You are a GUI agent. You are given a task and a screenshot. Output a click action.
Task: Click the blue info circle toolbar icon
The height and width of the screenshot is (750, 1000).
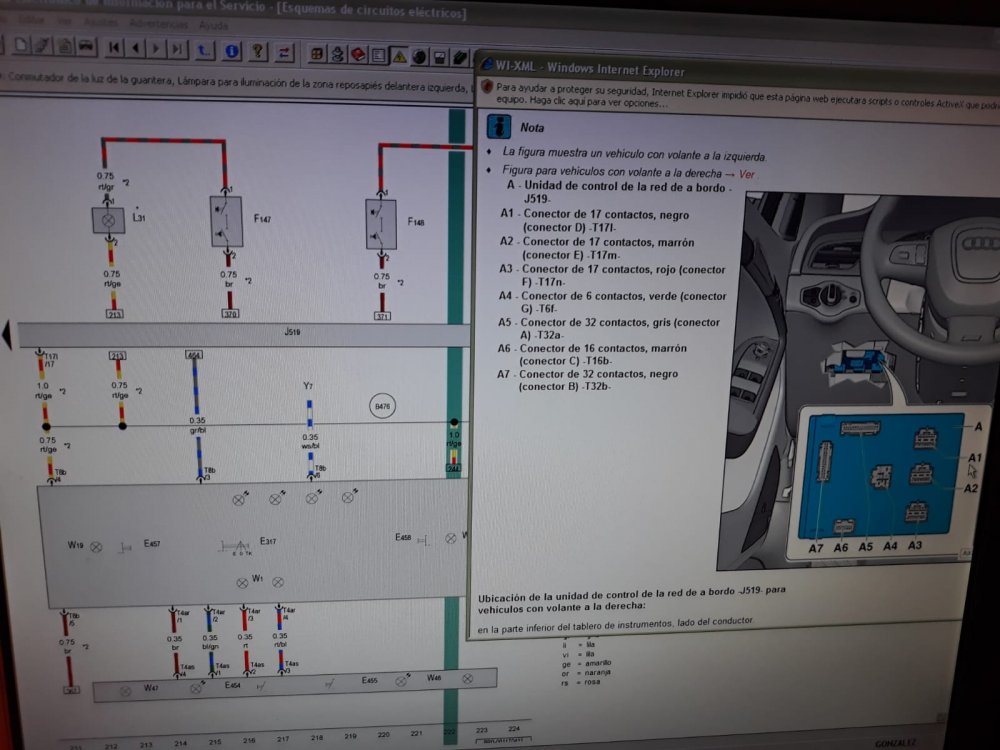[x=232, y=50]
